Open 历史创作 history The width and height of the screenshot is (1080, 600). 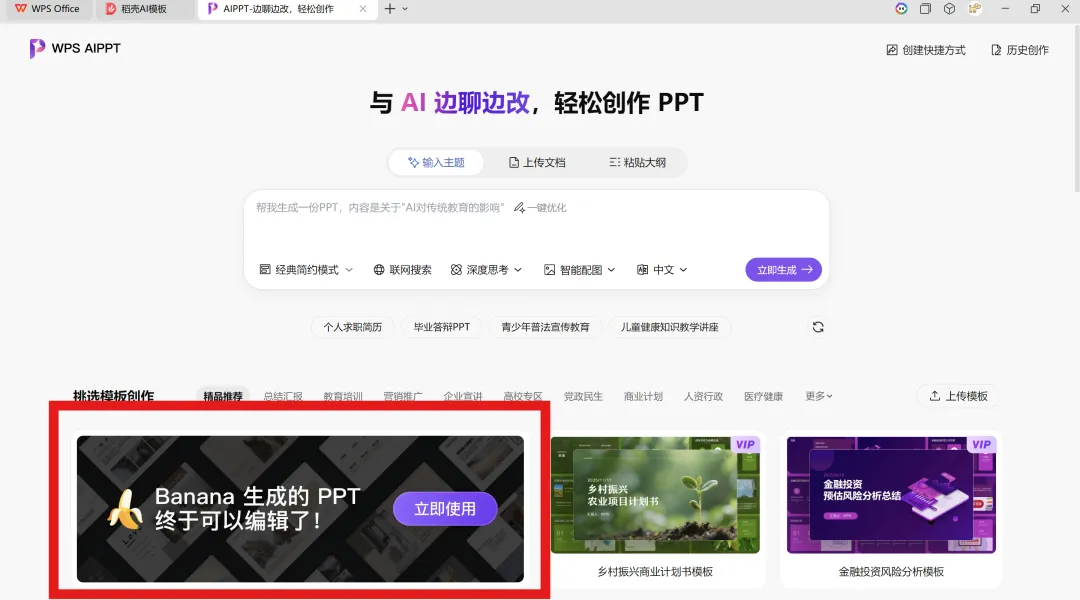tap(1020, 50)
